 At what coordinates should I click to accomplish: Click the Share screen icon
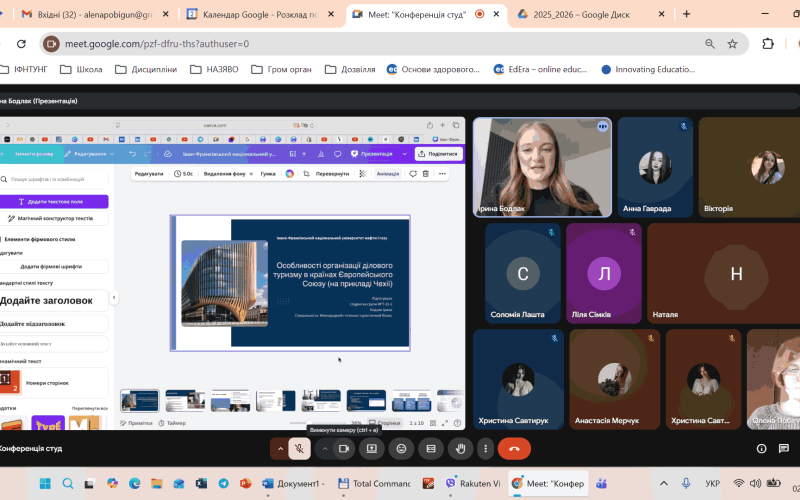tap(372, 449)
